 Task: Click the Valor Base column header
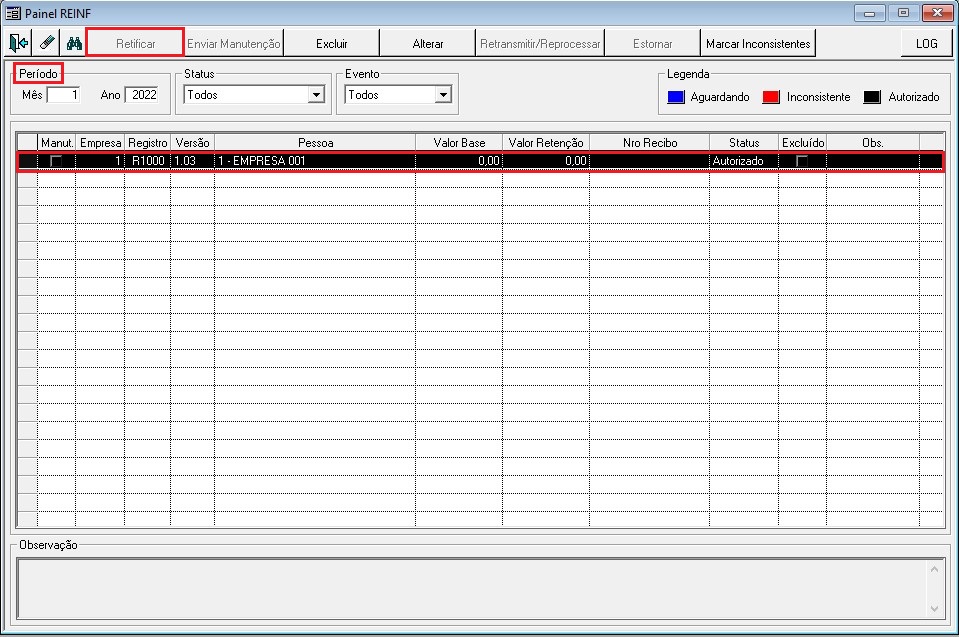(x=459, y=142)
